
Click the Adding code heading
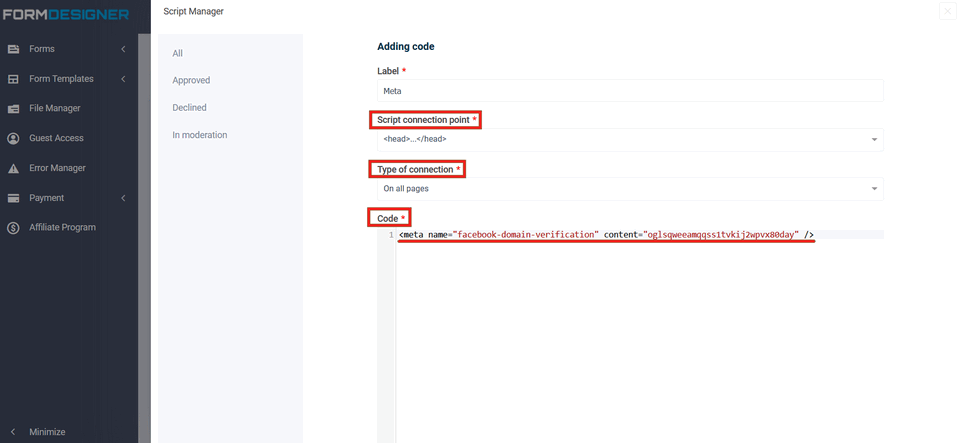coord(405,47)
